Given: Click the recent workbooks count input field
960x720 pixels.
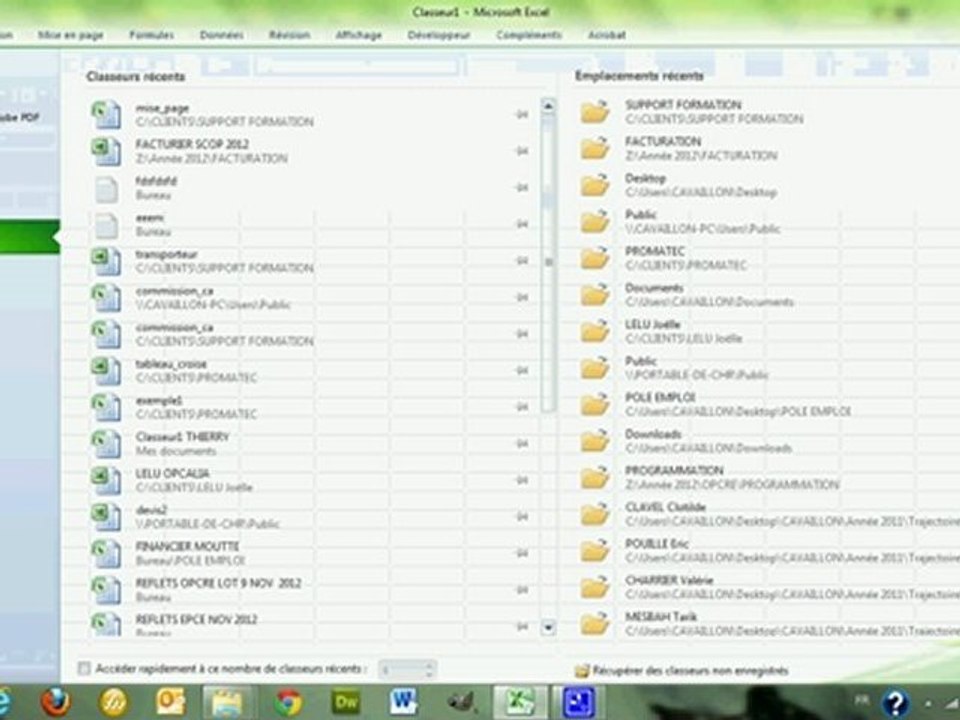Looking at the screenshot, I should pos(401,670).
